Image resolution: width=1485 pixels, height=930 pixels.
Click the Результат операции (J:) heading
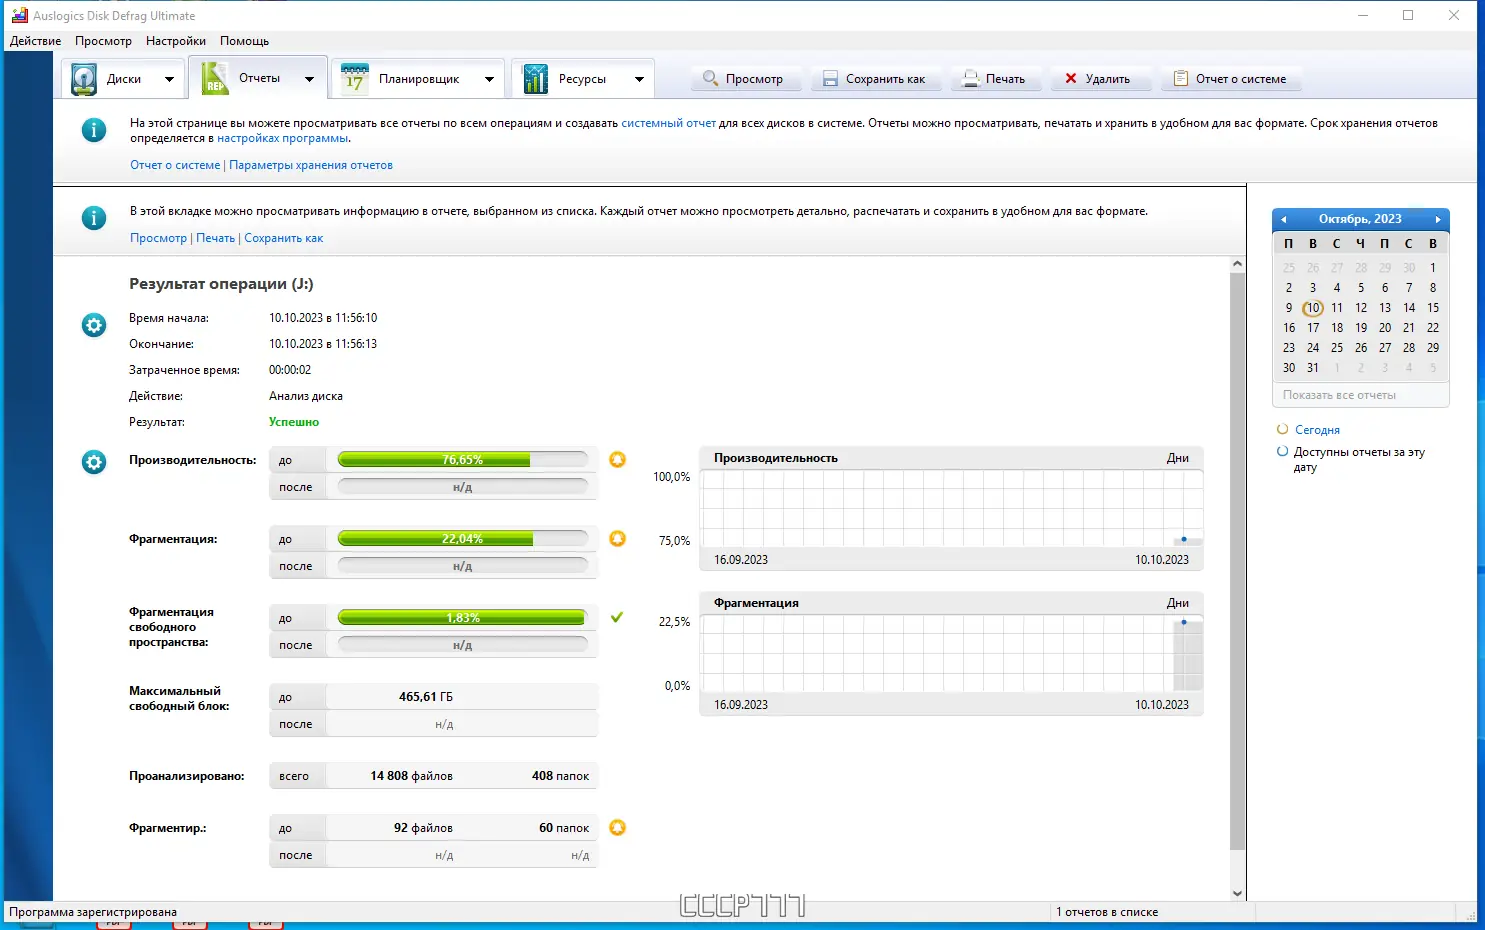[221, 284]
